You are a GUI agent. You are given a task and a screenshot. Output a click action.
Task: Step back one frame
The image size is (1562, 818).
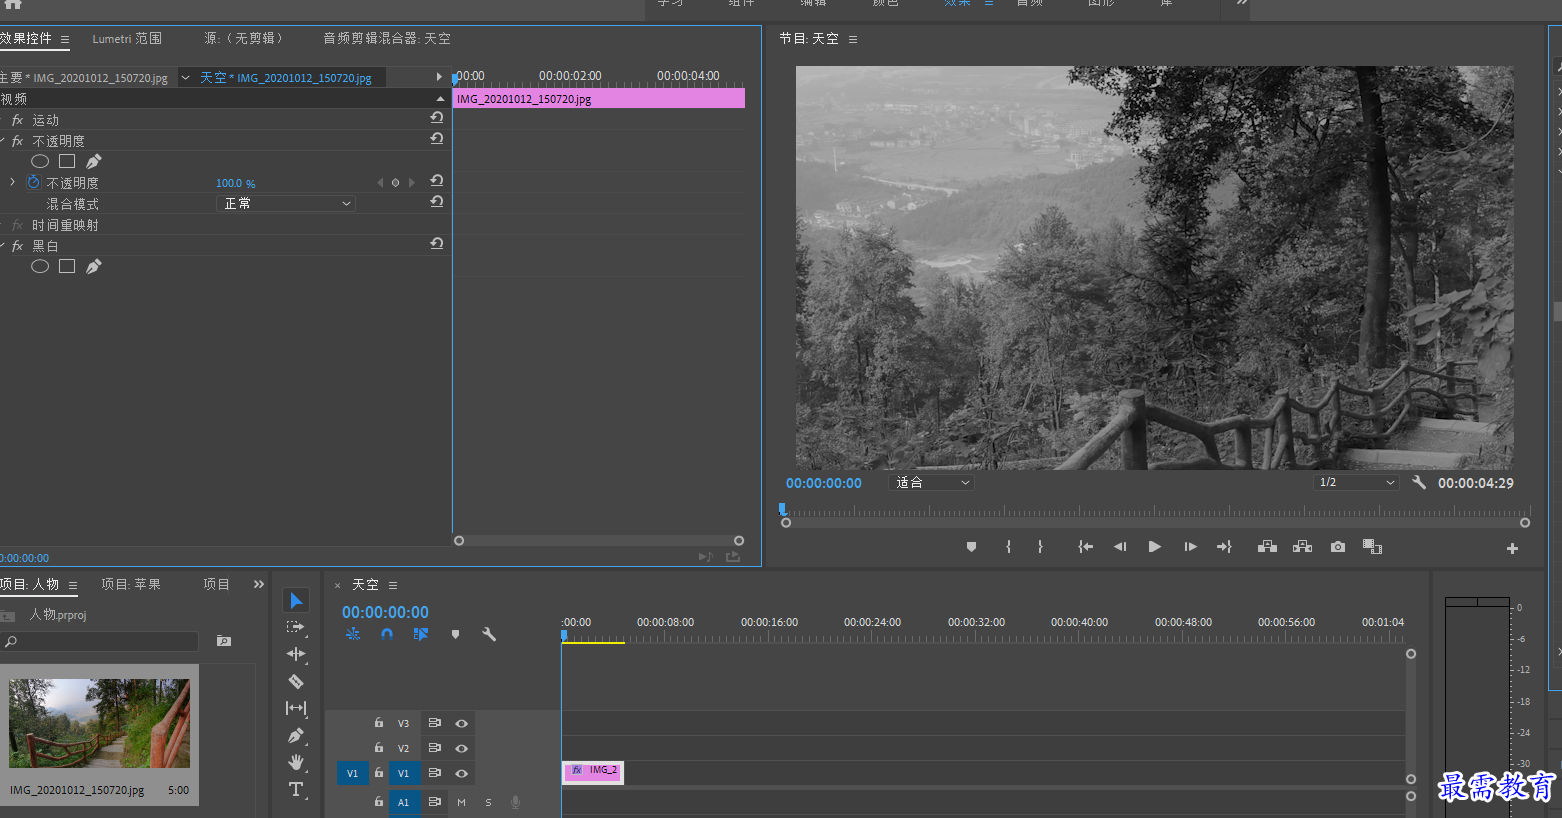[x=1120, y=547]
